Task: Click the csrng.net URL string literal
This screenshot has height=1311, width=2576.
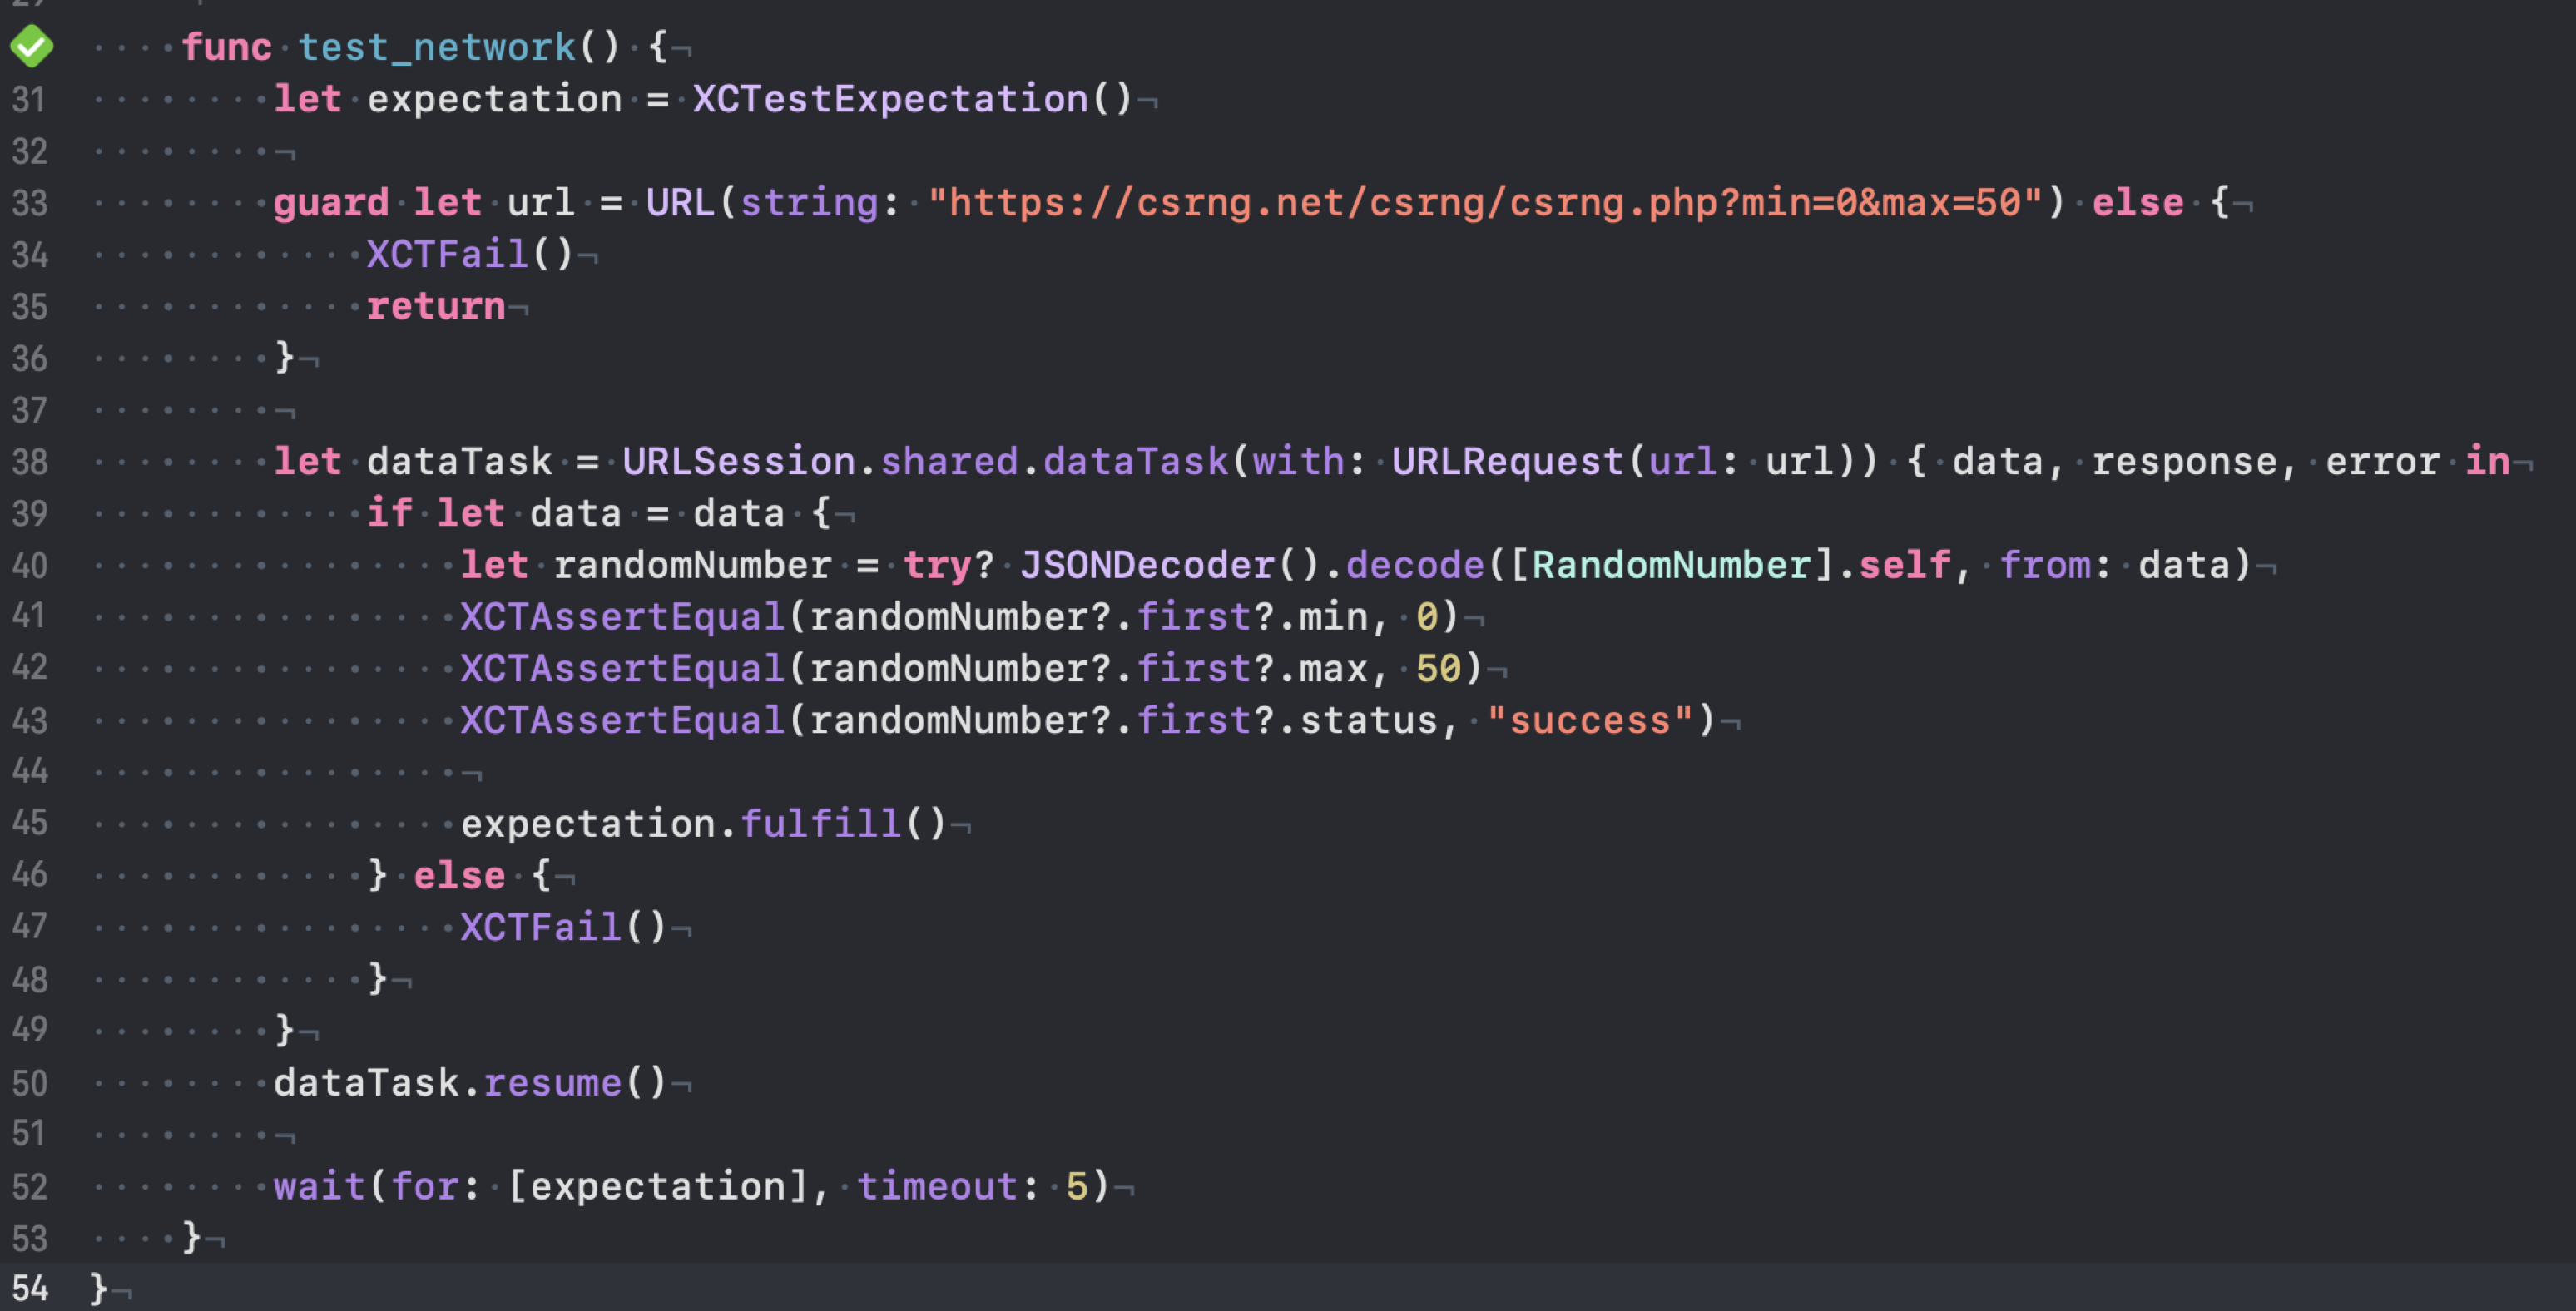Action: pyautogui.click(x=1484, y=203)
